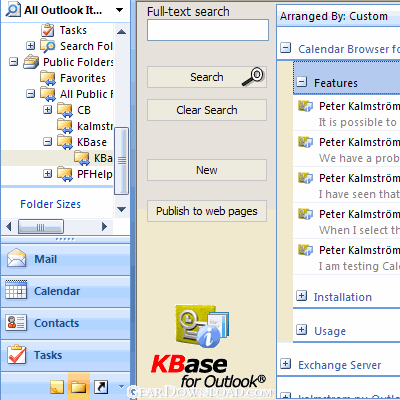Screen dimensions: 400x400
Task: Open the Notes icon in navigation bar
Action: point(57,387)
